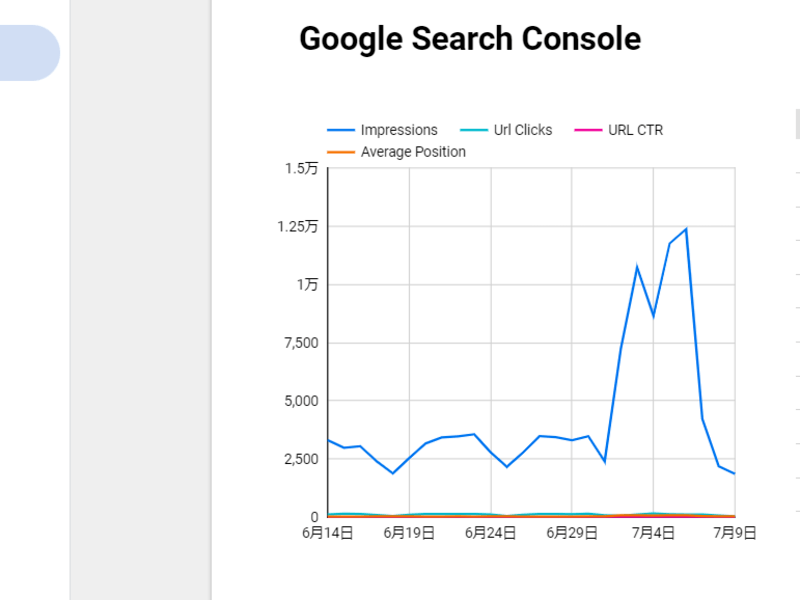Click the magenta URL CTR legend swatch
The image size is (800, 600).
pyautogui.click(x=588, y=130)
